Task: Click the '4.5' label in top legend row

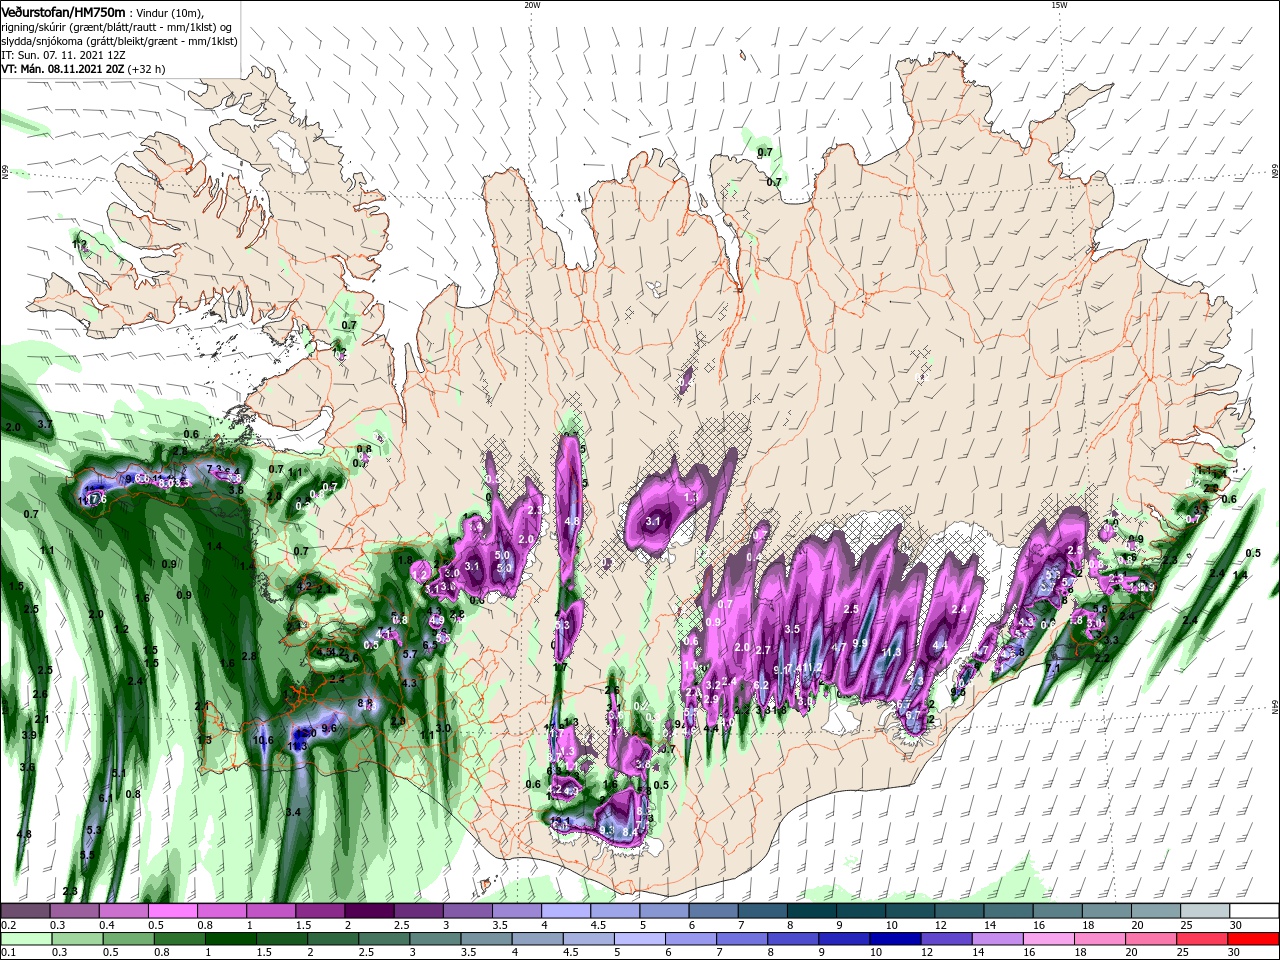Action: coord(598,926)
